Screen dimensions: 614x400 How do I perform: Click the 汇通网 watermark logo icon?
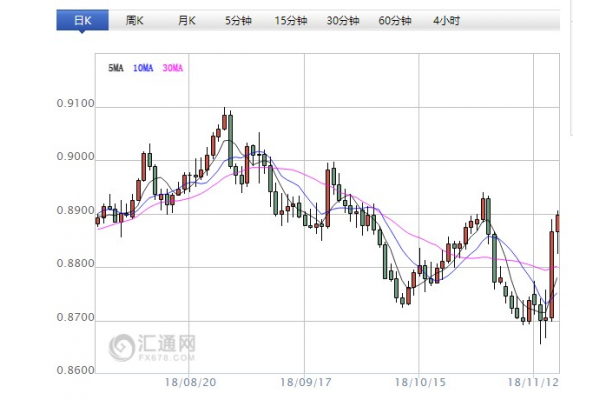tap(121, 347)
